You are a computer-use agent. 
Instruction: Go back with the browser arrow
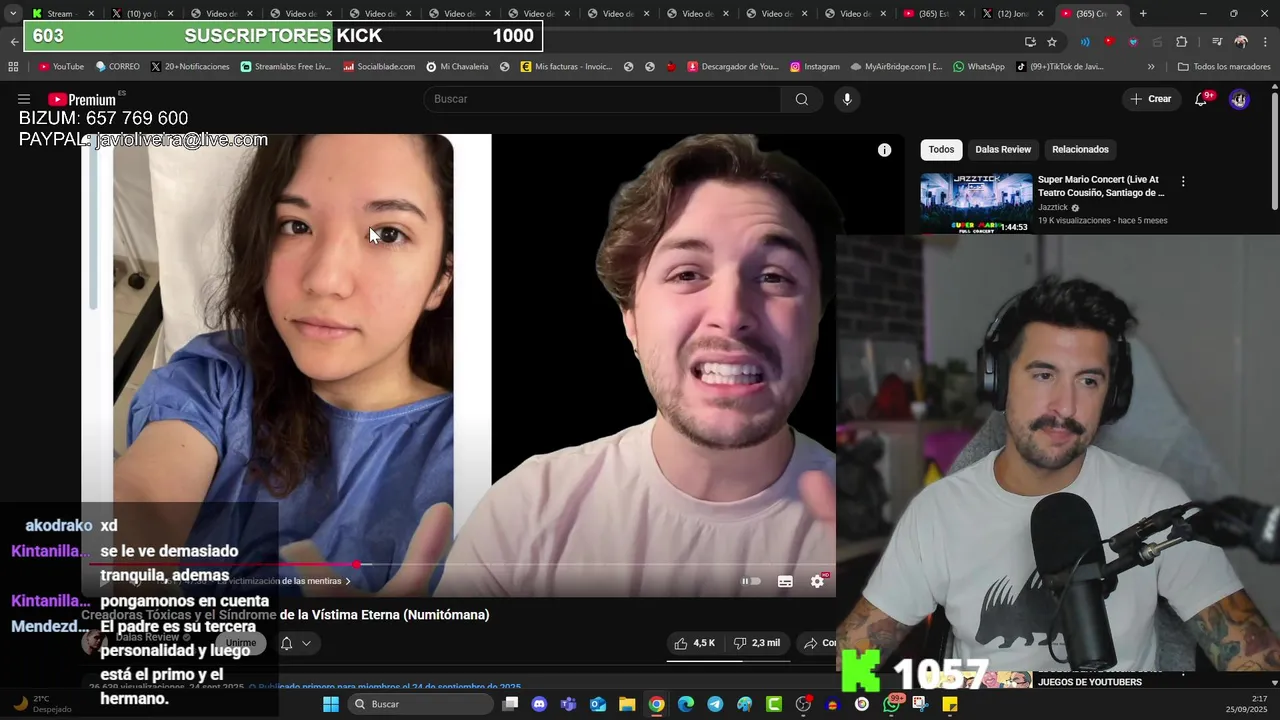[14, 42]
